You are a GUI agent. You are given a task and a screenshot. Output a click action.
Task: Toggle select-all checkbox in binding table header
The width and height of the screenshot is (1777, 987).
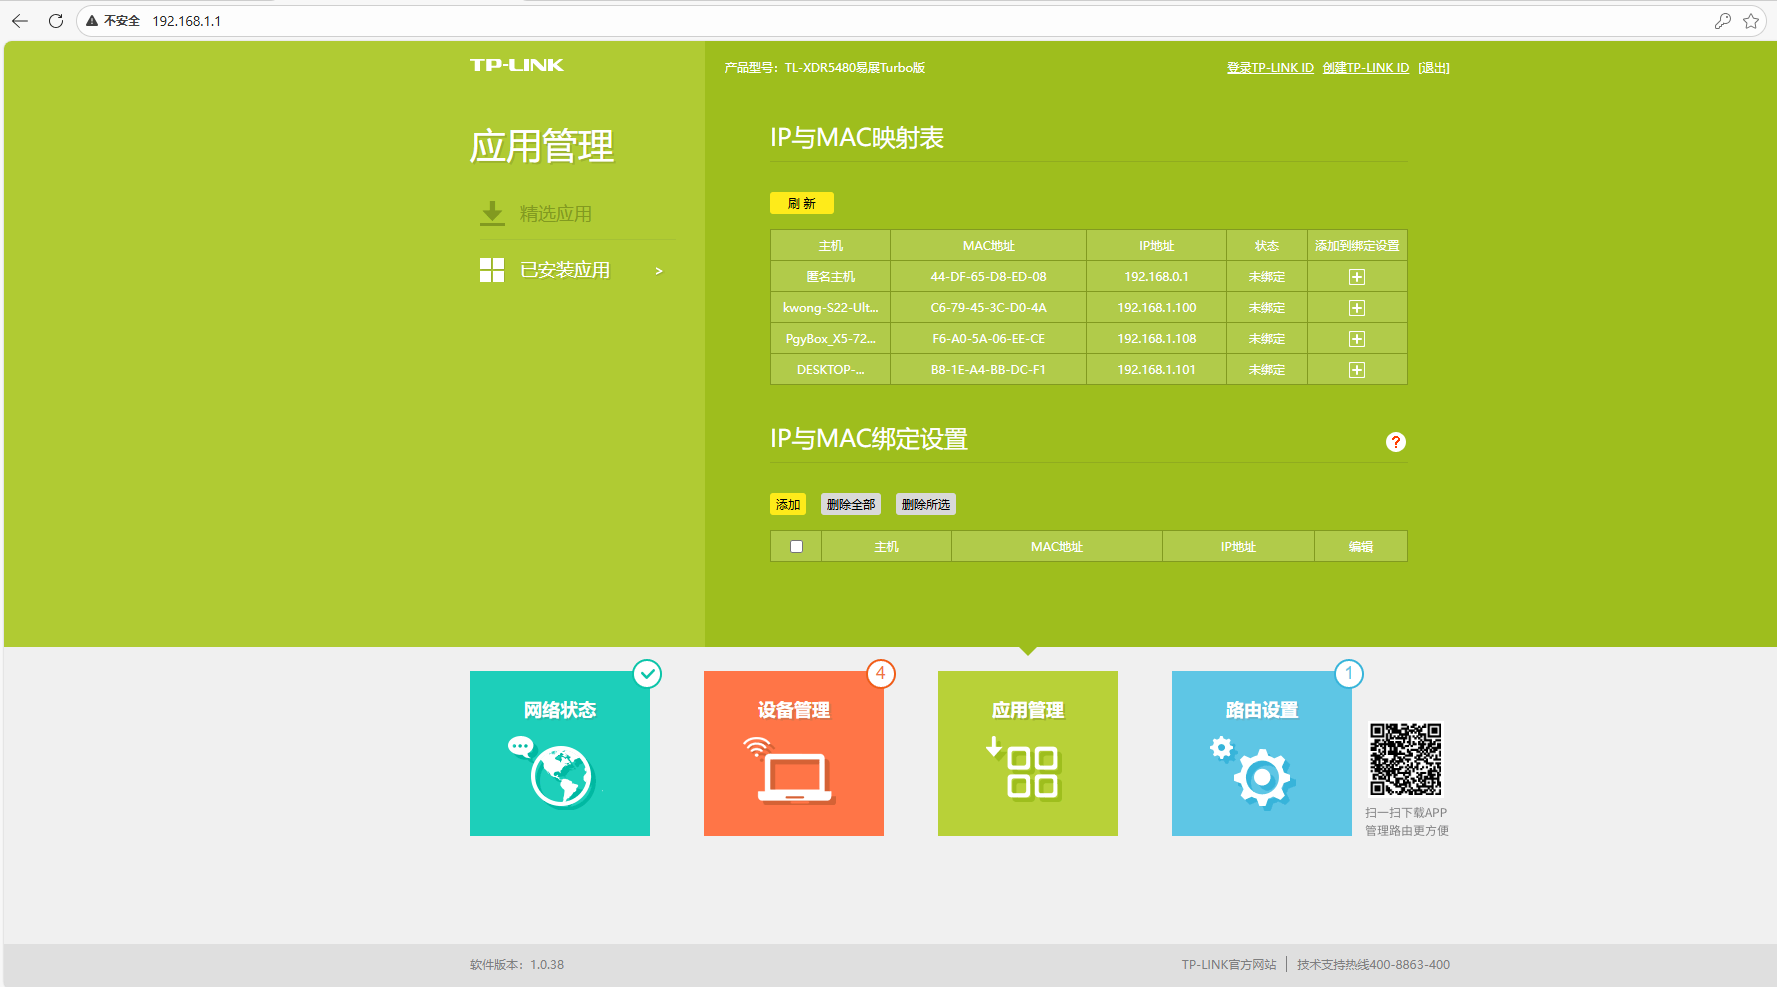[796, 547]
